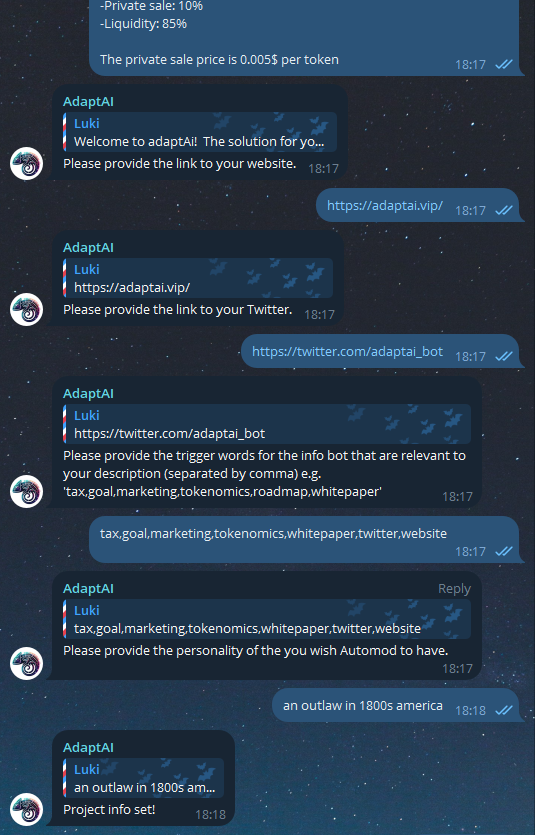Open the https://adaptai.vip/ link in sent message
This screenshot has width=535, height=835.
(384, 206)
